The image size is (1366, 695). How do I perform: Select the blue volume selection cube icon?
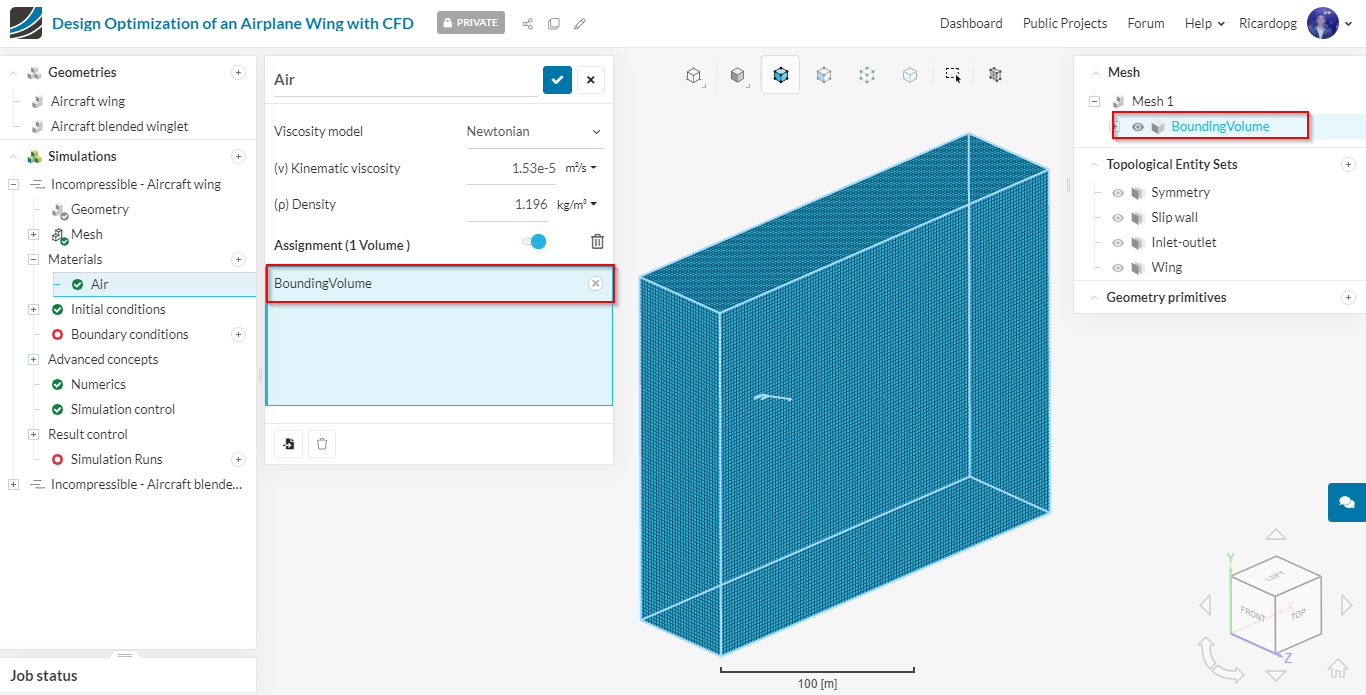click(x=780, y=75)
